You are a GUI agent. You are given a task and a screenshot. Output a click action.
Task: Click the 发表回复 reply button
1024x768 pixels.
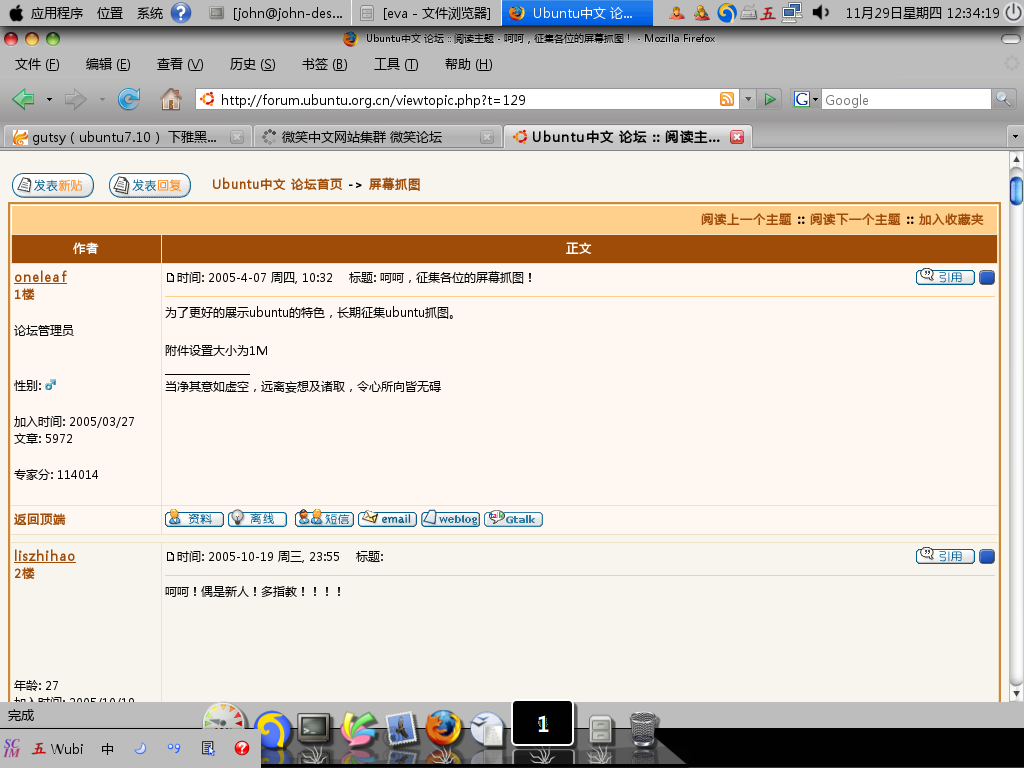click(x=150, y=185)
